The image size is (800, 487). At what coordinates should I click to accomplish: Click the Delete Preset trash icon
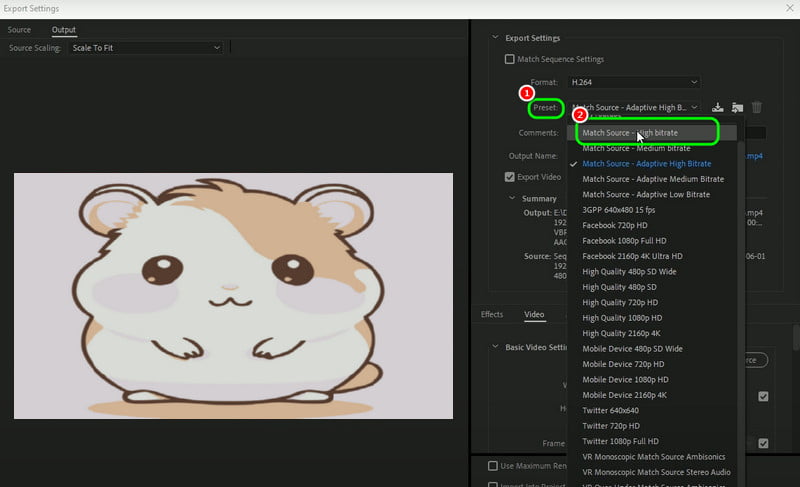757,107
